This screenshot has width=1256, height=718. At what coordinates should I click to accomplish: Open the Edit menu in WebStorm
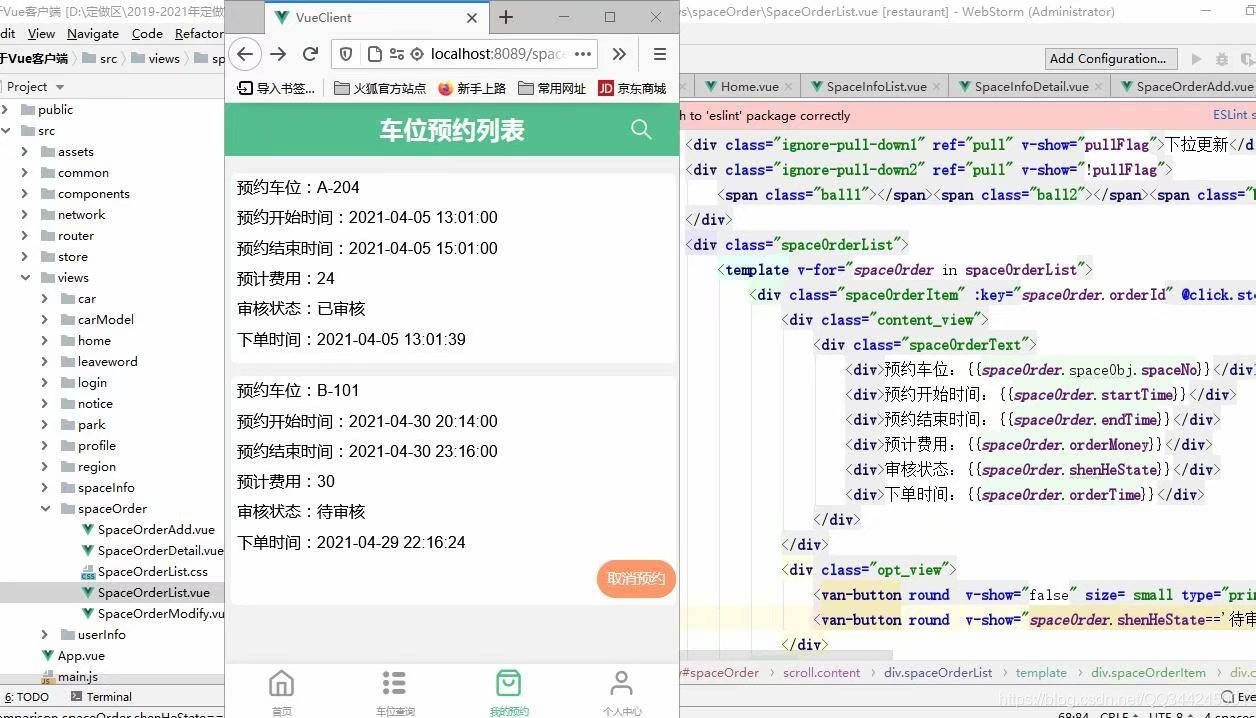(7, 33)
